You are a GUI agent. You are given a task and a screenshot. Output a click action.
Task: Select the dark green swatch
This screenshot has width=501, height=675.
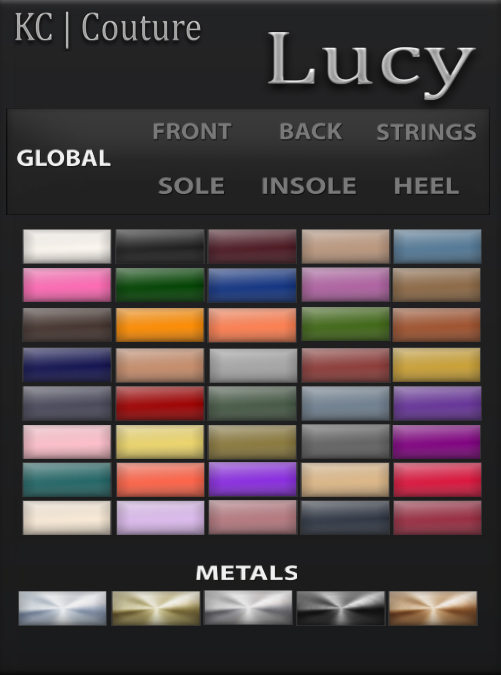(x=160, y=285)
